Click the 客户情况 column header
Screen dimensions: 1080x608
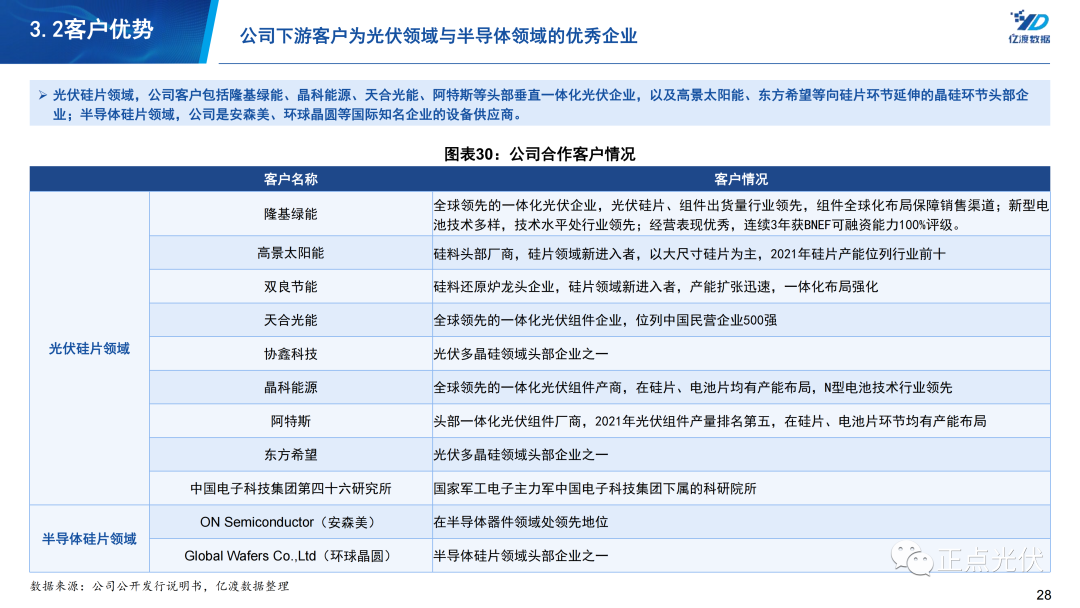[741, 179]
